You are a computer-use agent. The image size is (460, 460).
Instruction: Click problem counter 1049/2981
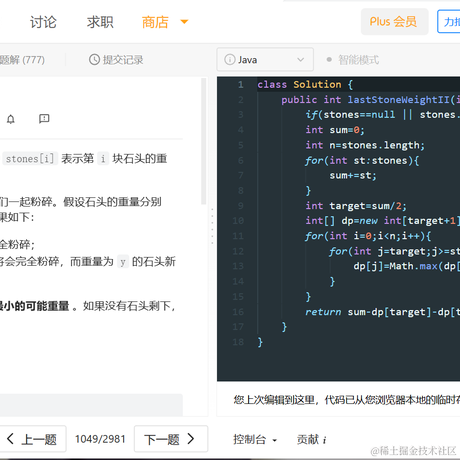click(100, 439)
